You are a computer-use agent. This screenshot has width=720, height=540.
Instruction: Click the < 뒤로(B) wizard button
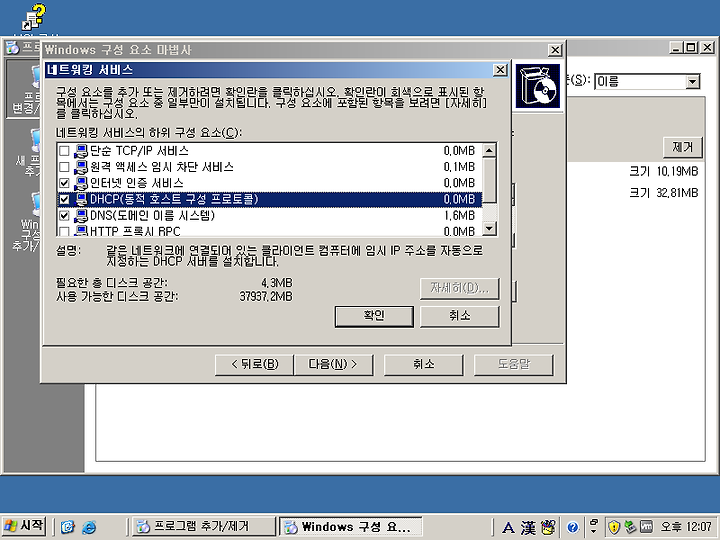pos(254,365)
